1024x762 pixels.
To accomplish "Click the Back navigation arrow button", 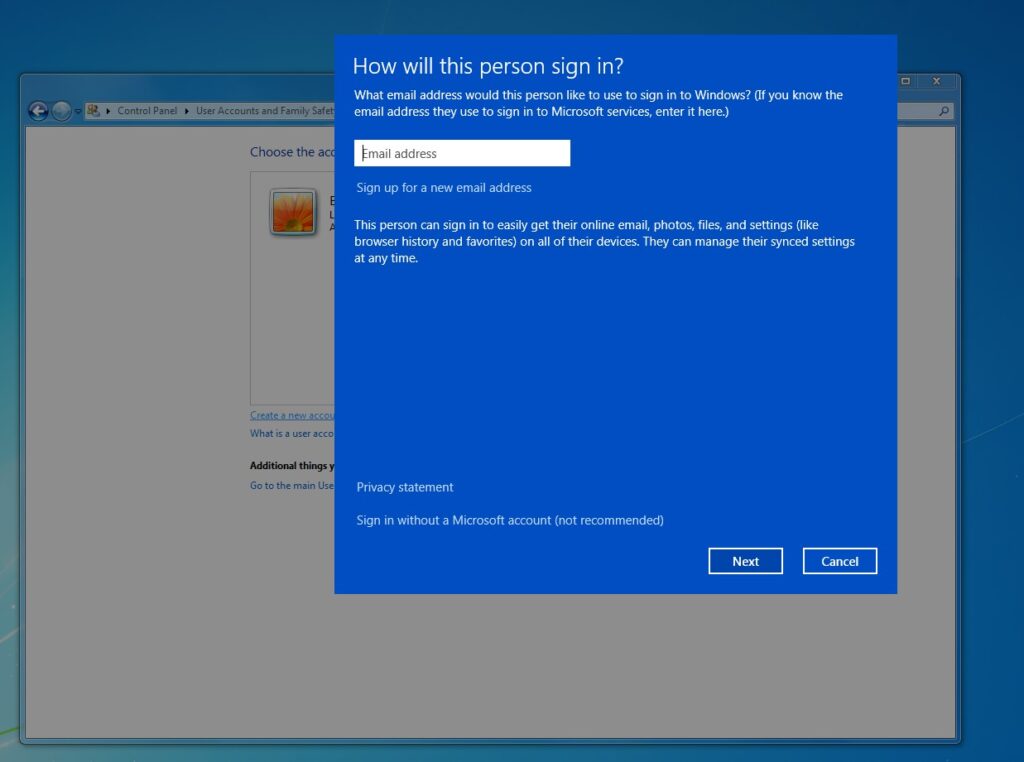I will pos(39,111).
